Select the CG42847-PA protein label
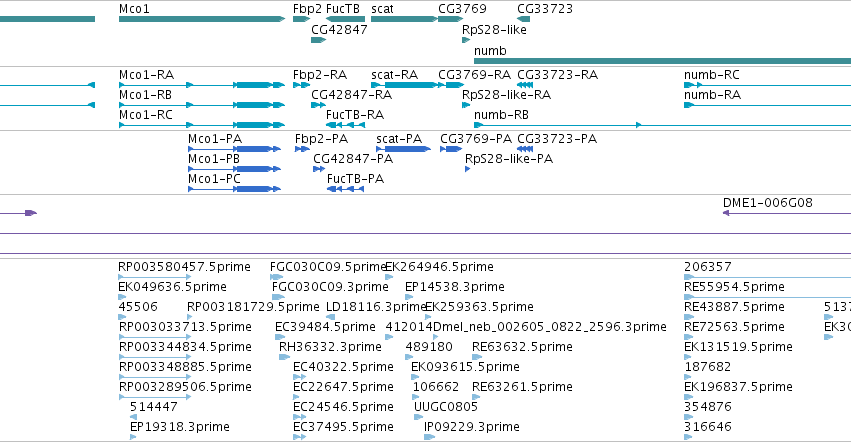Image resolution: width=851 pixels, height=442 pixels. (353, 159)
